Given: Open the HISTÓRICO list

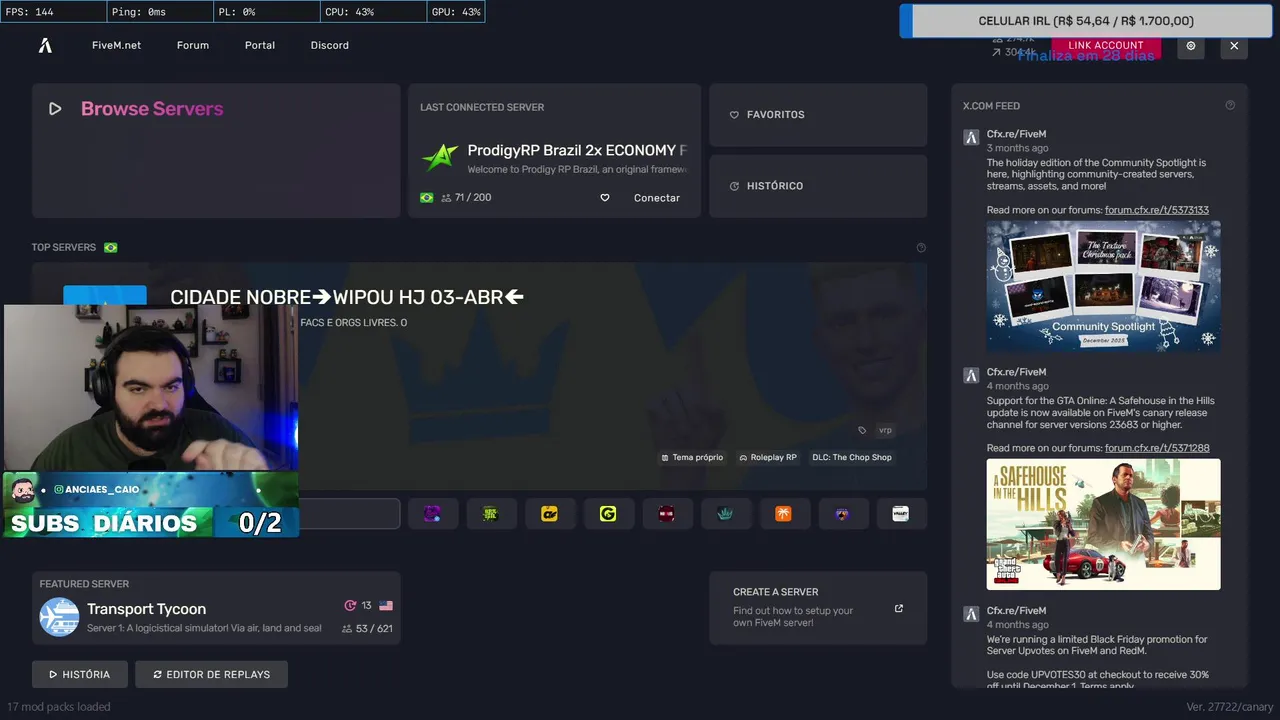Looking at the screenshot, I should (818, 186).
